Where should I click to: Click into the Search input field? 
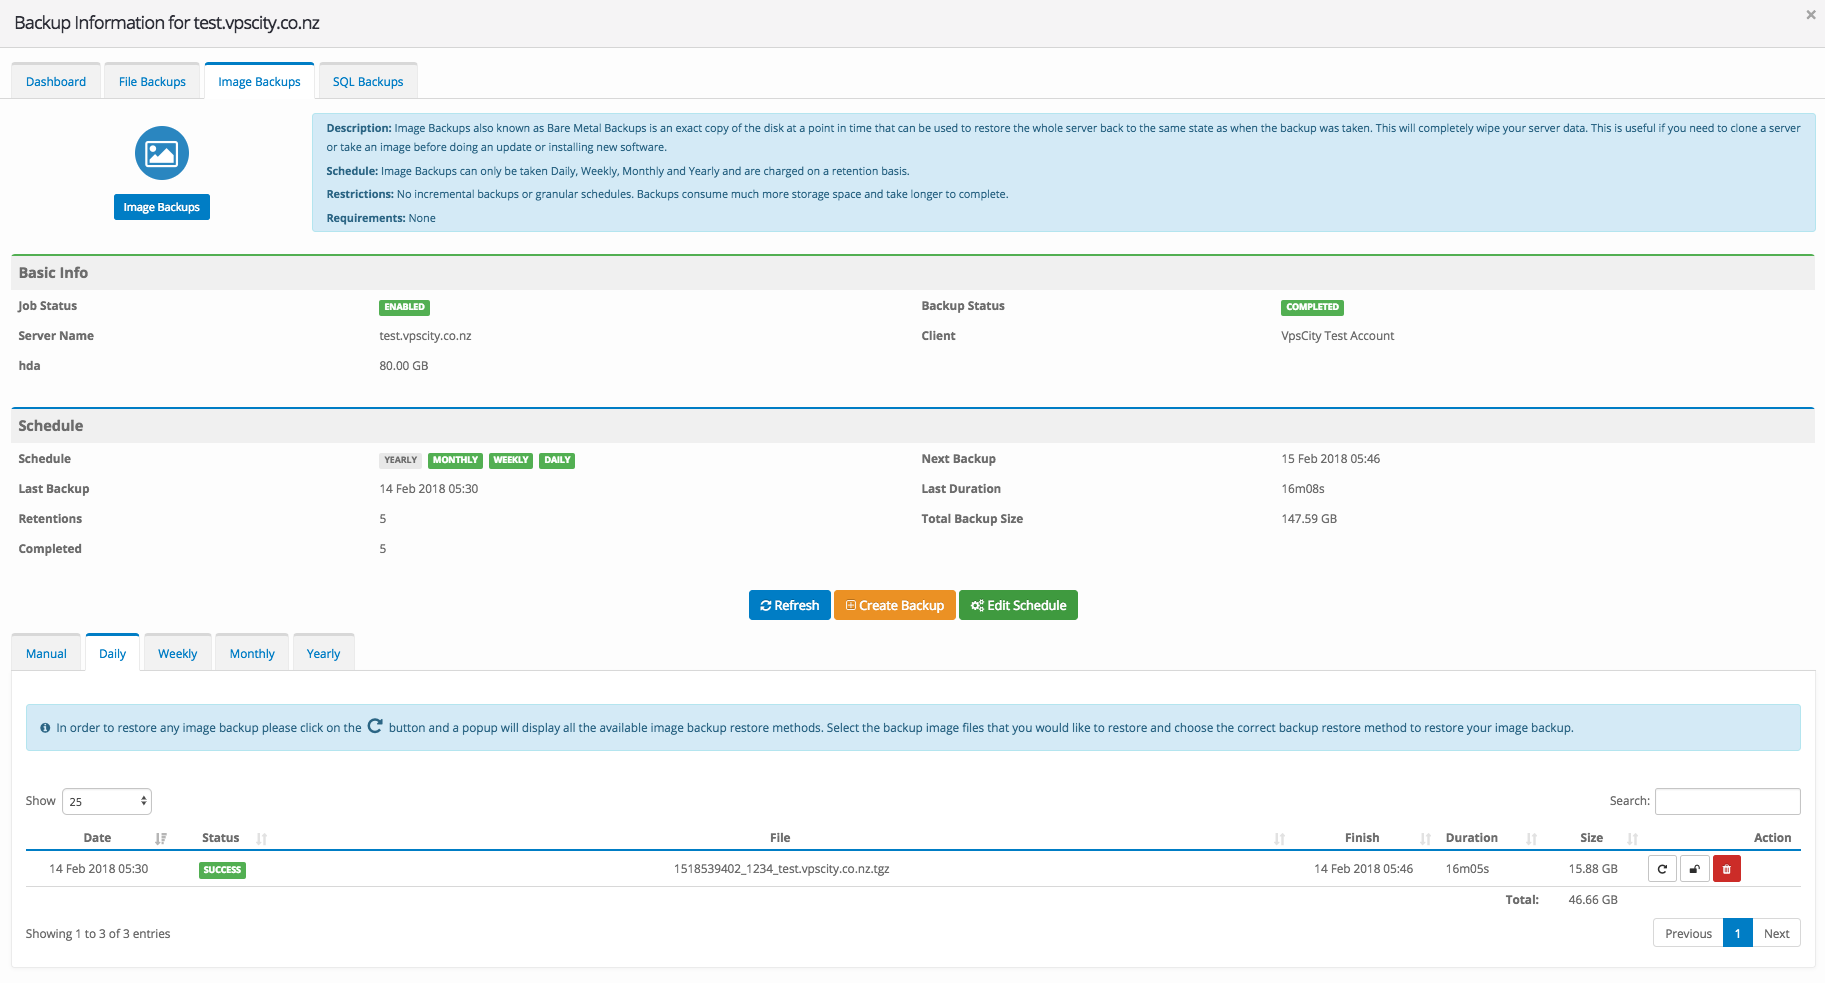[x=1727, y=801]
